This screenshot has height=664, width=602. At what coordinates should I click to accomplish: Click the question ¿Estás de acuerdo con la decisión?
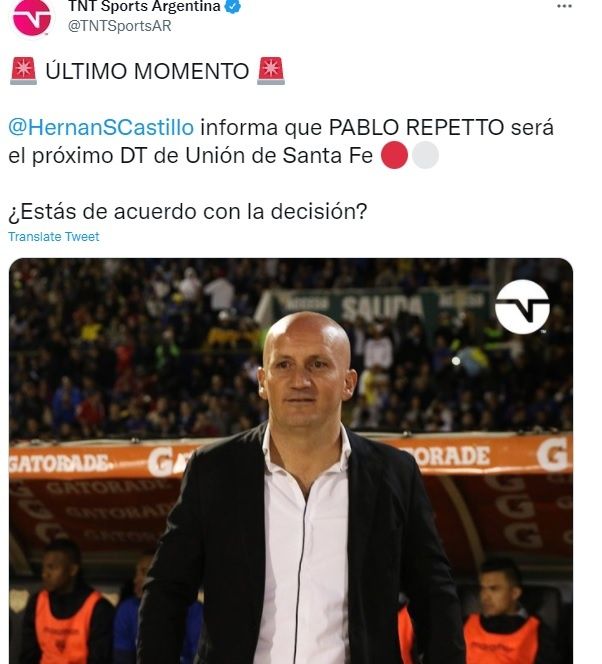pos(188,212)
